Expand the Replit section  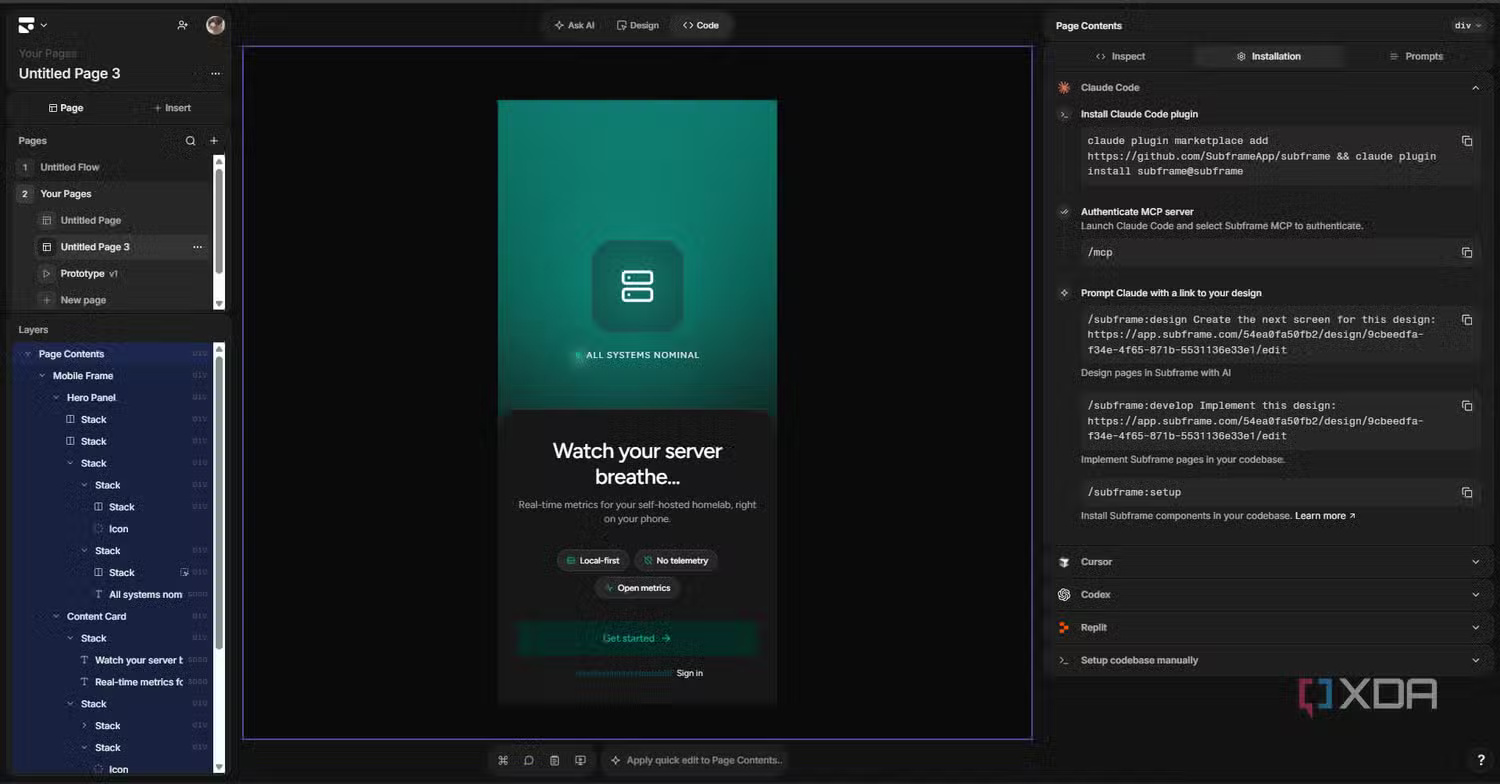[1268, 628]
